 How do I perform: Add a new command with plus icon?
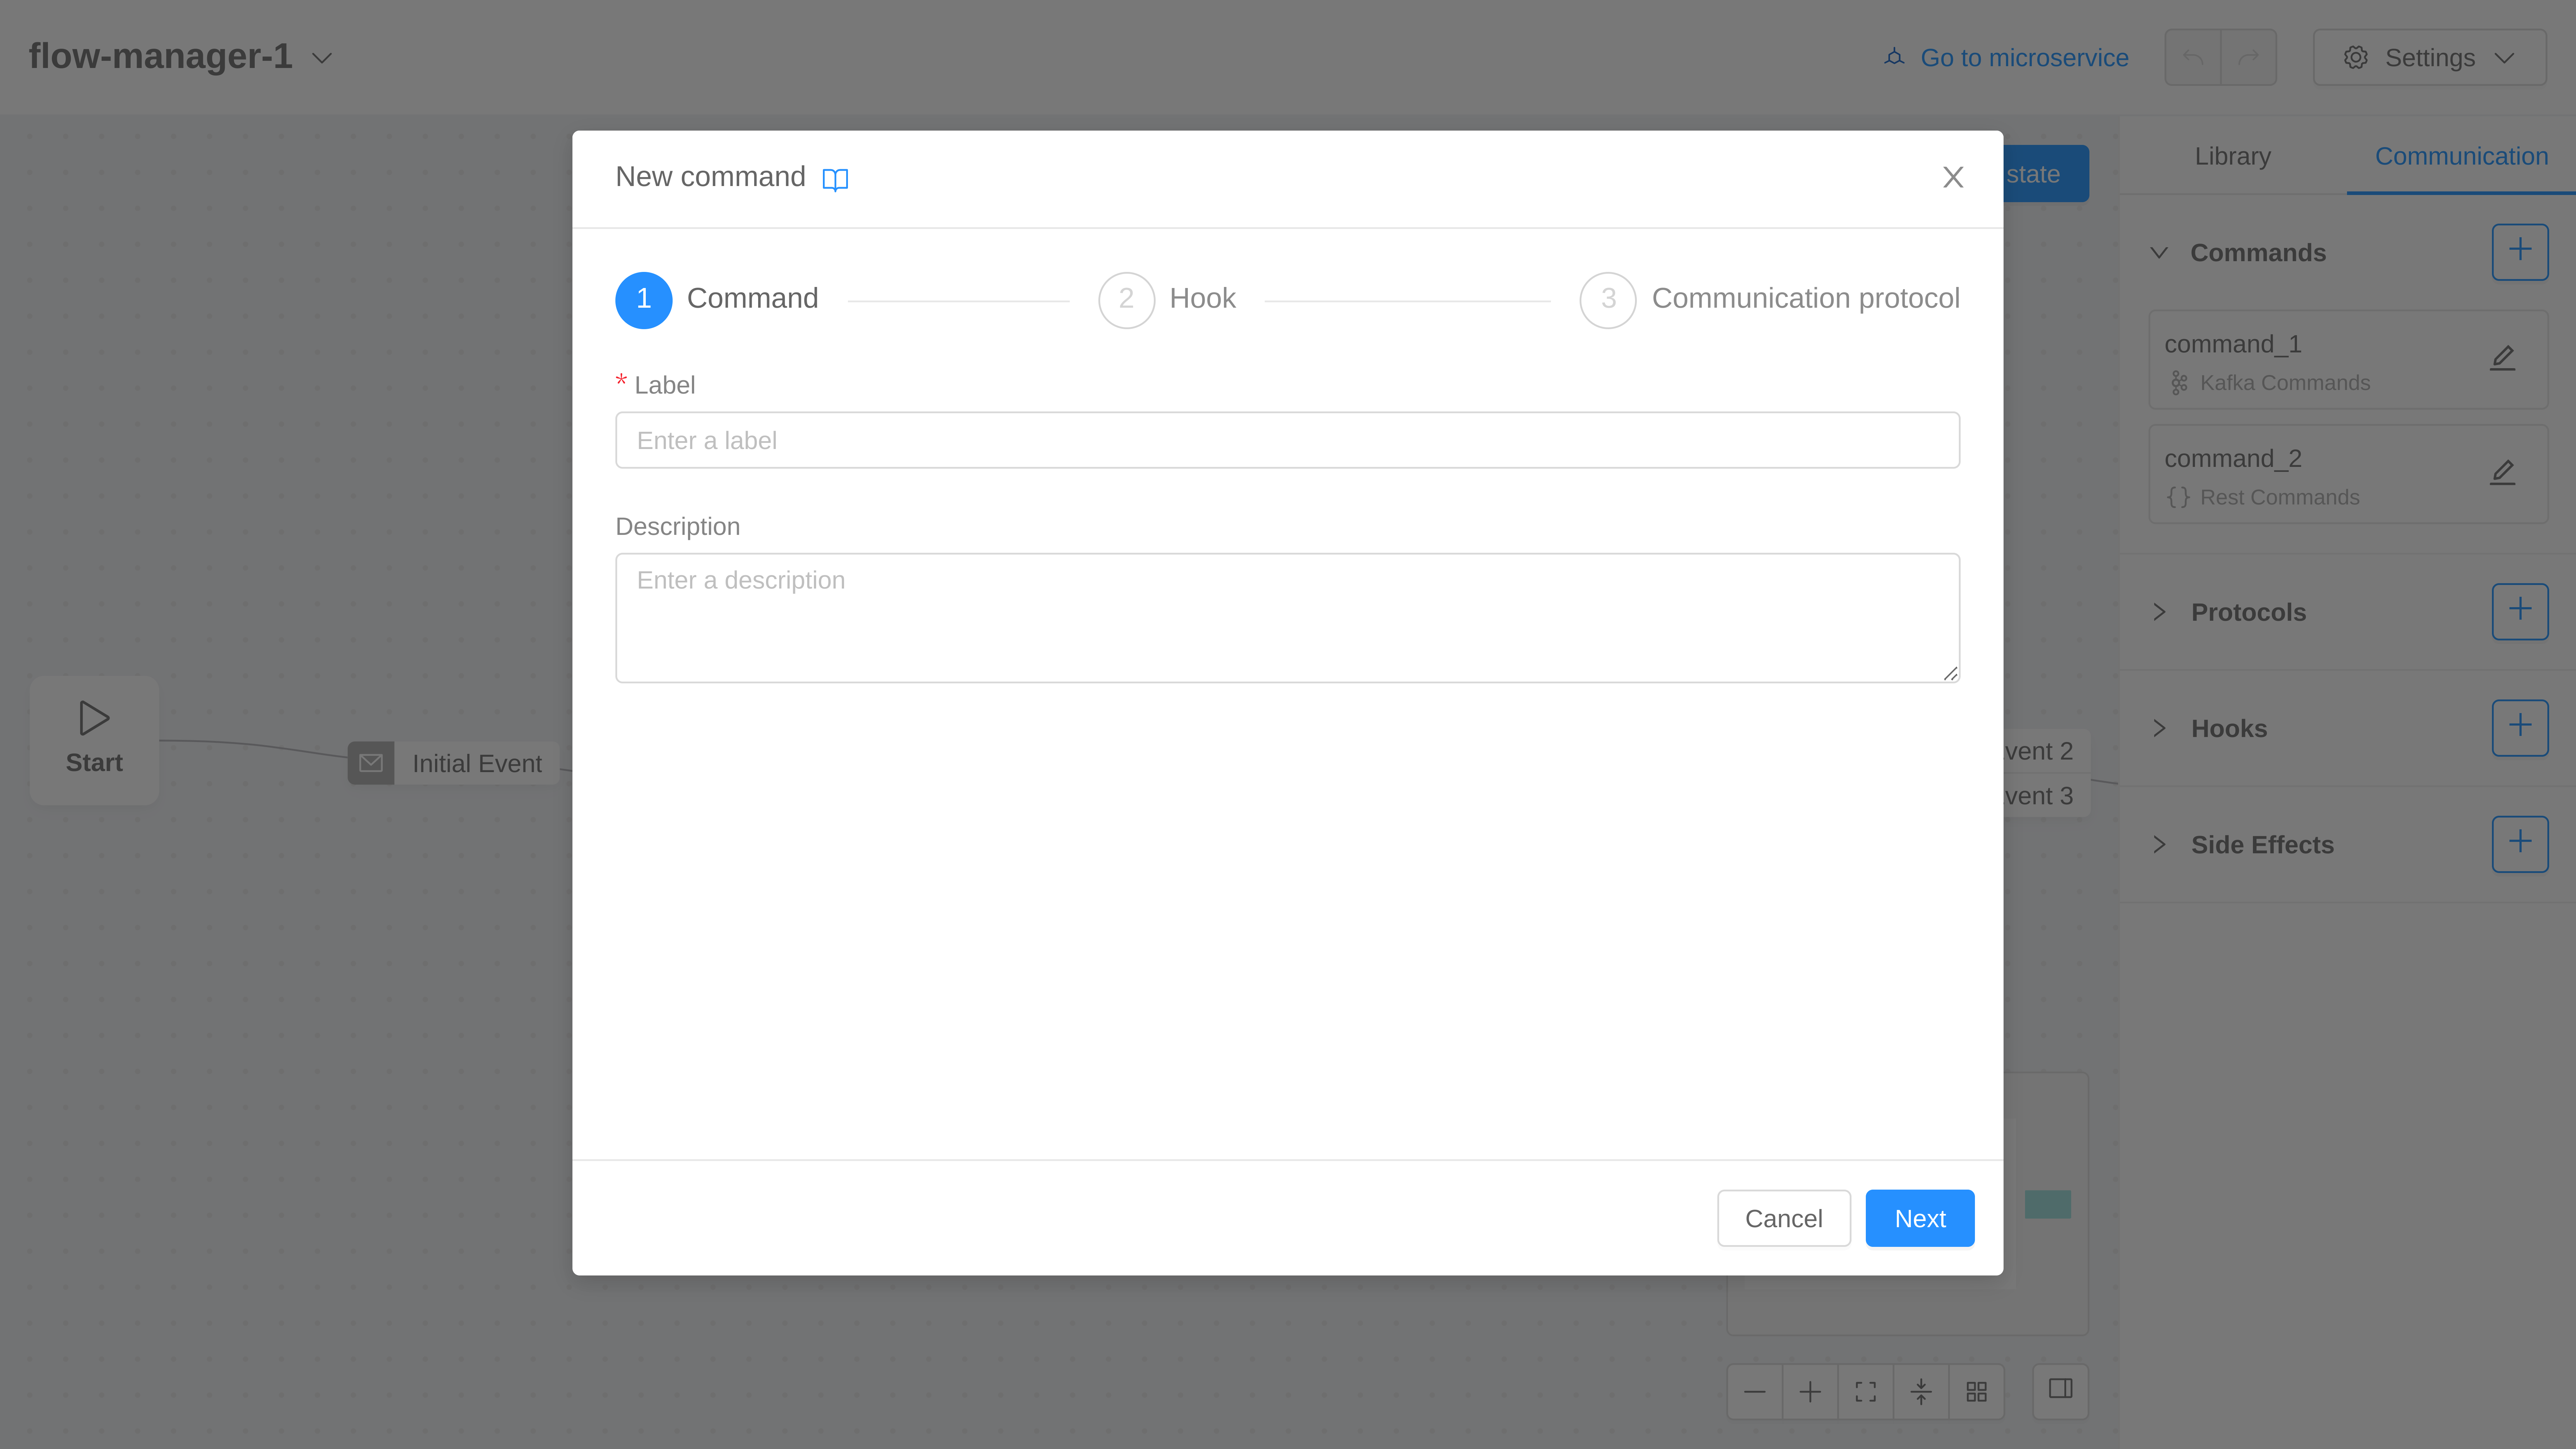[2519, 251]
